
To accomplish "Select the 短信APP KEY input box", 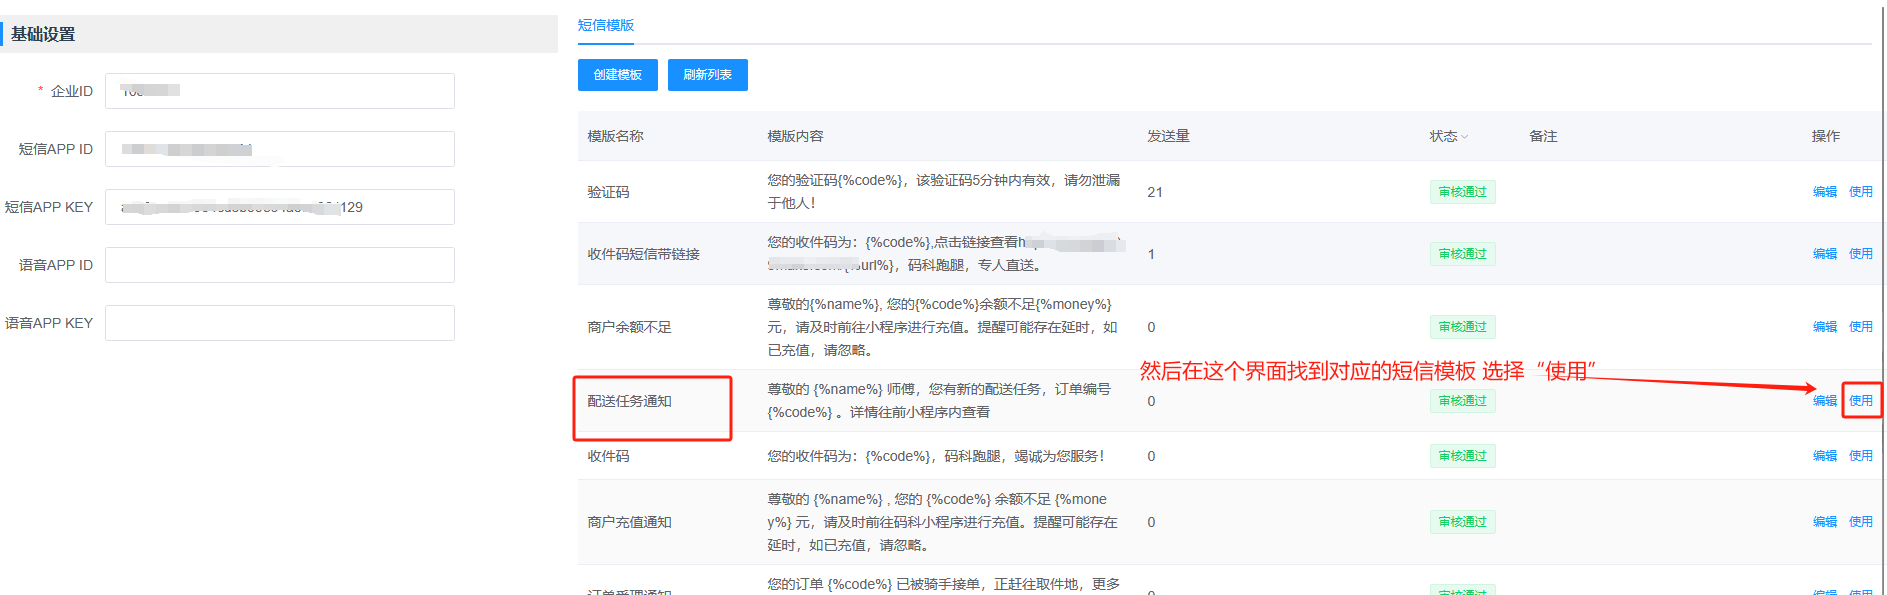I will click(x=280, y=207).
